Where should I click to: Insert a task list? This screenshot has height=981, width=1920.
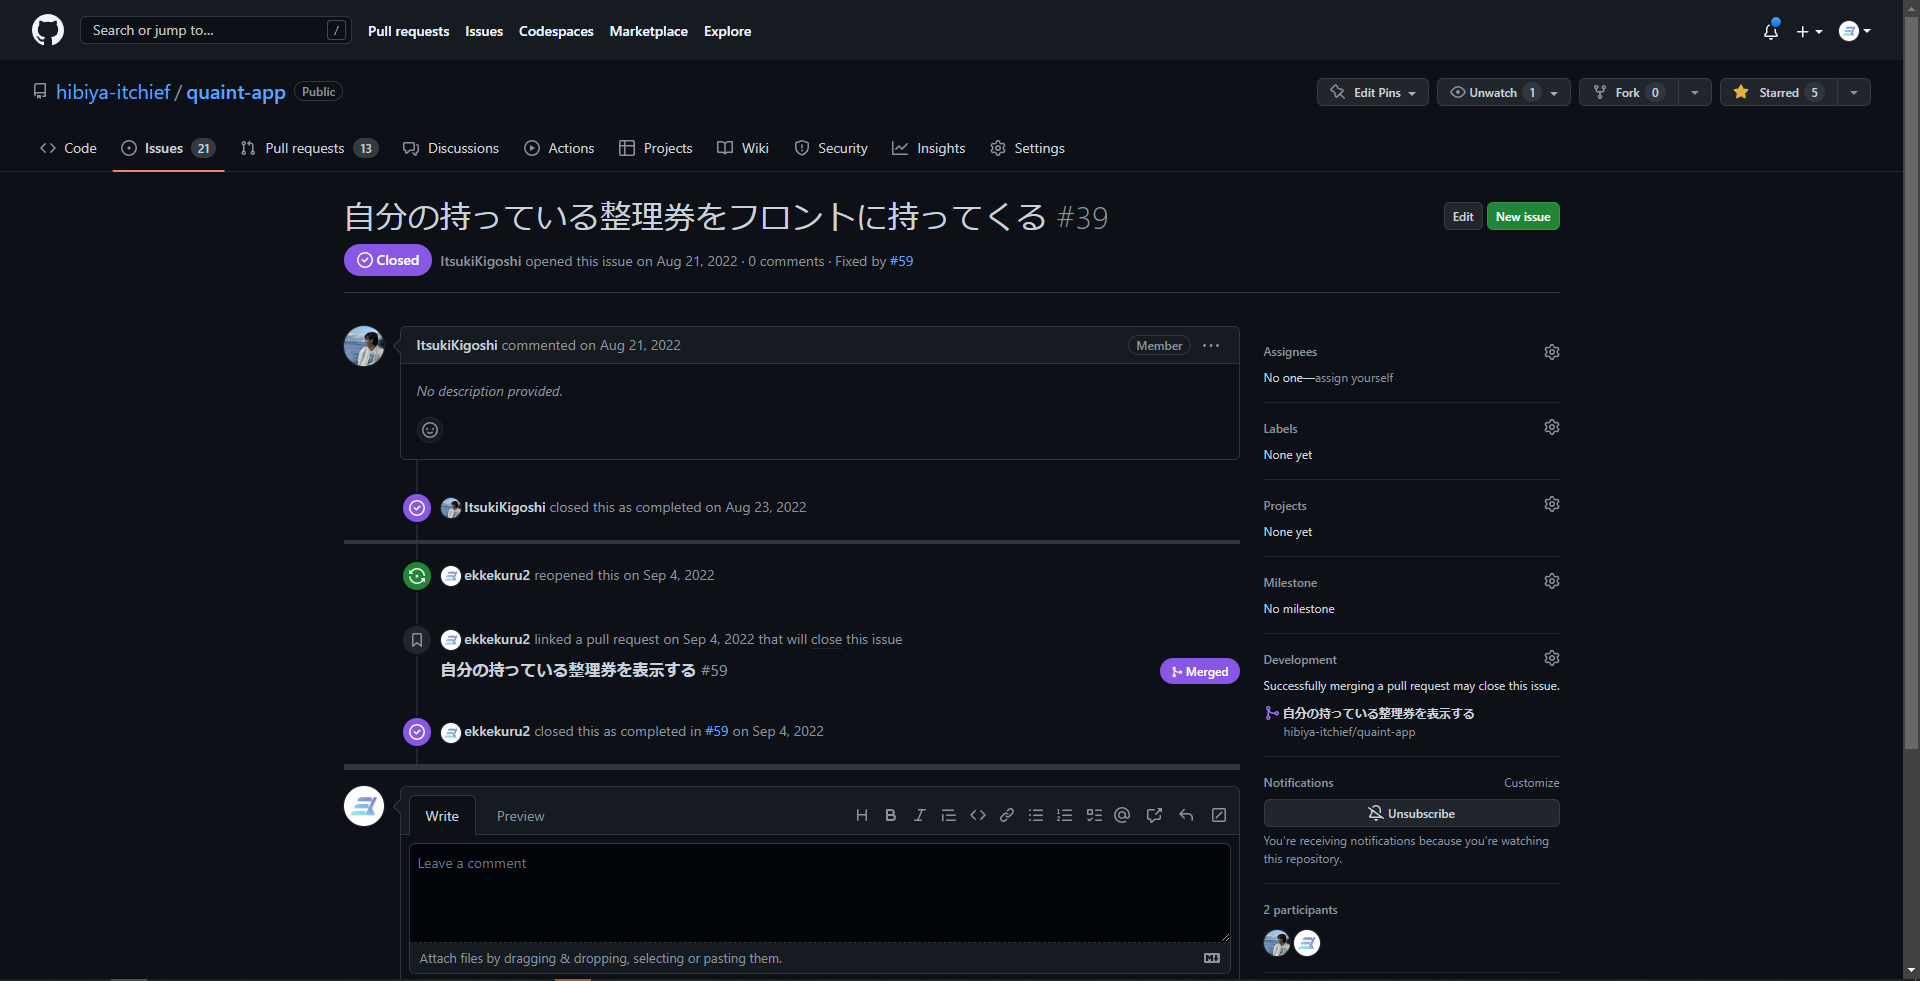point(1094,815)
